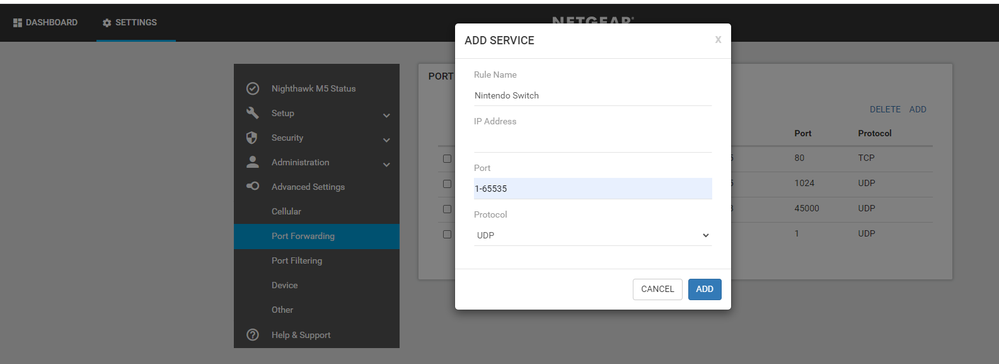Image resolution: width=999 pixels, height=364 pixels.
Task: Close the Add Service dialog with X
Action: coord(718,40)
